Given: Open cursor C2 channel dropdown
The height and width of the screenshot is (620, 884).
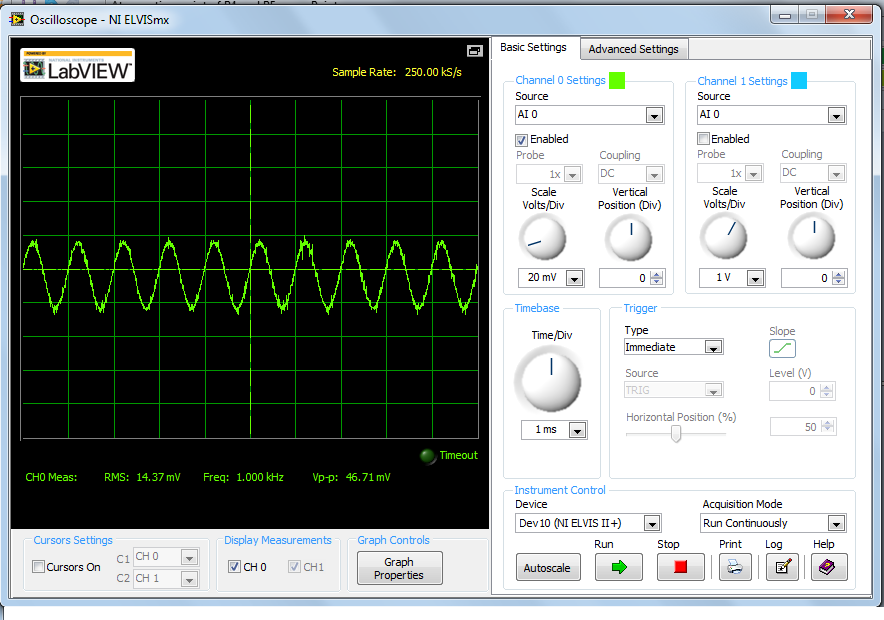Looking at the screenshot, I should [x=189, y=579].
